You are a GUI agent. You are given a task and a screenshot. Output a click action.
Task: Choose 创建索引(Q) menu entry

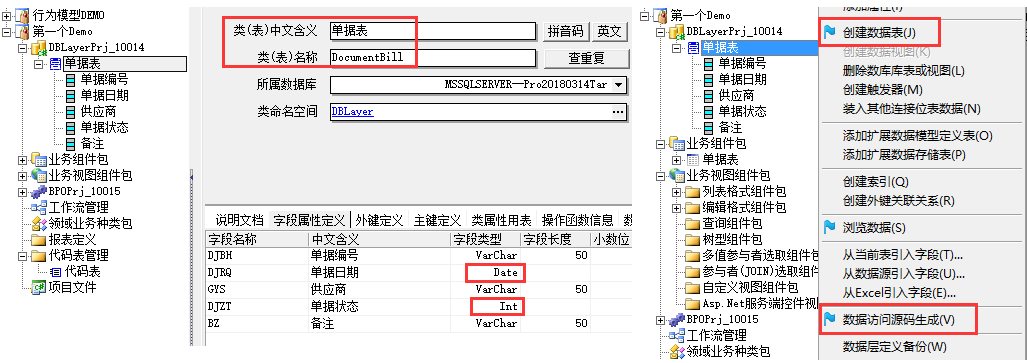pos(876,181)
